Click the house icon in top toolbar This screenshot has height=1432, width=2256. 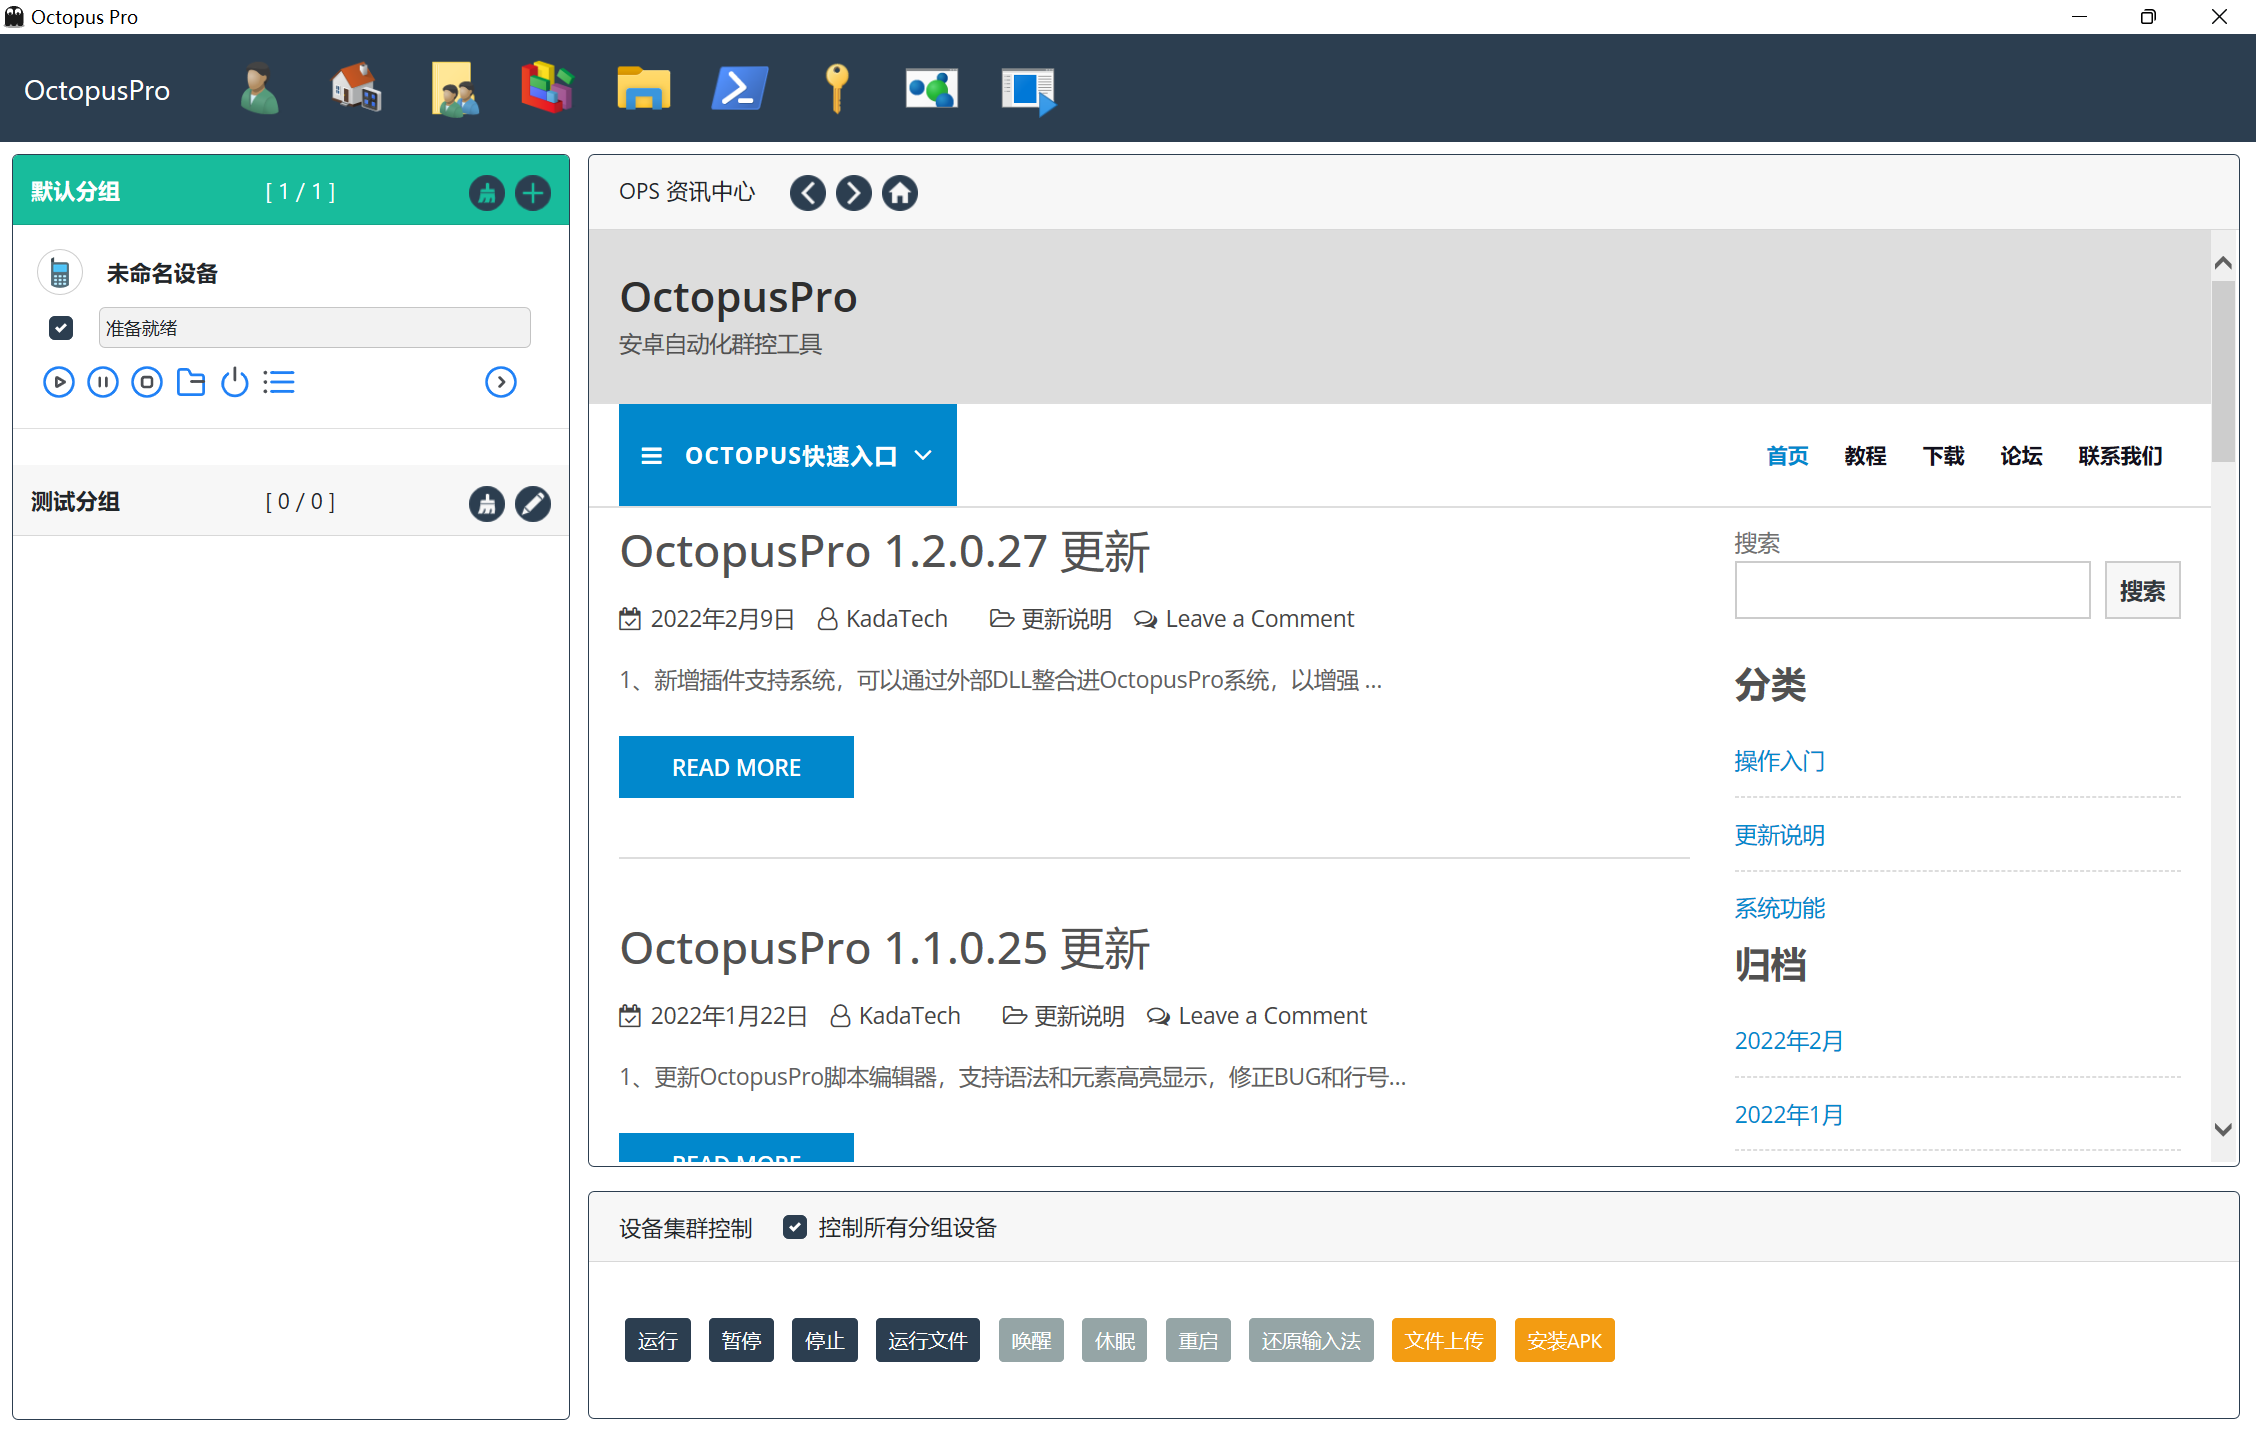click(356, 89)
